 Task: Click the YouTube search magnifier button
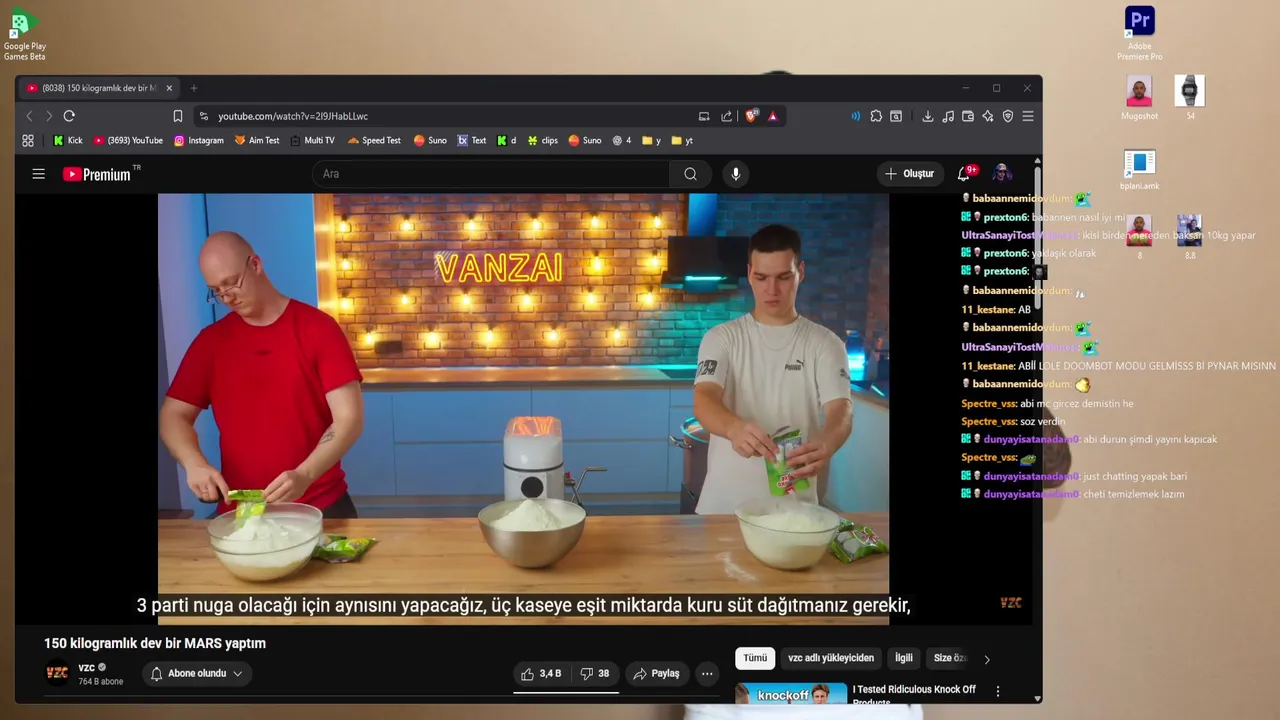click(x=690, y=174)
